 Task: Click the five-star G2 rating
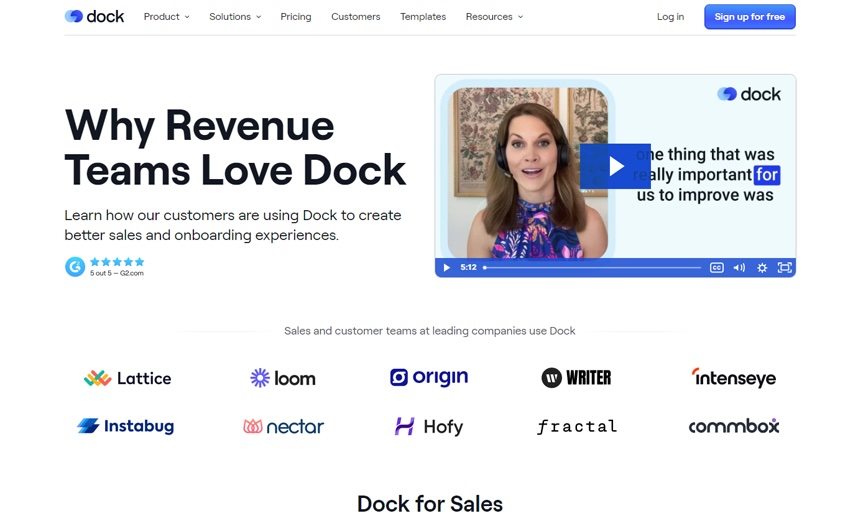pyautogui.click(x=117, y=262)
